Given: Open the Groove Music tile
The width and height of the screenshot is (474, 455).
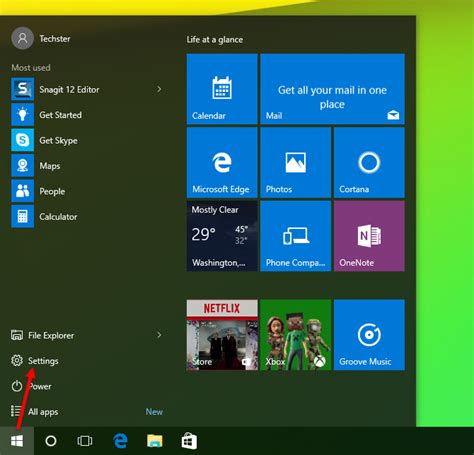Looking at the screenshot, I should pyautogui.click(x=369, y=335).
